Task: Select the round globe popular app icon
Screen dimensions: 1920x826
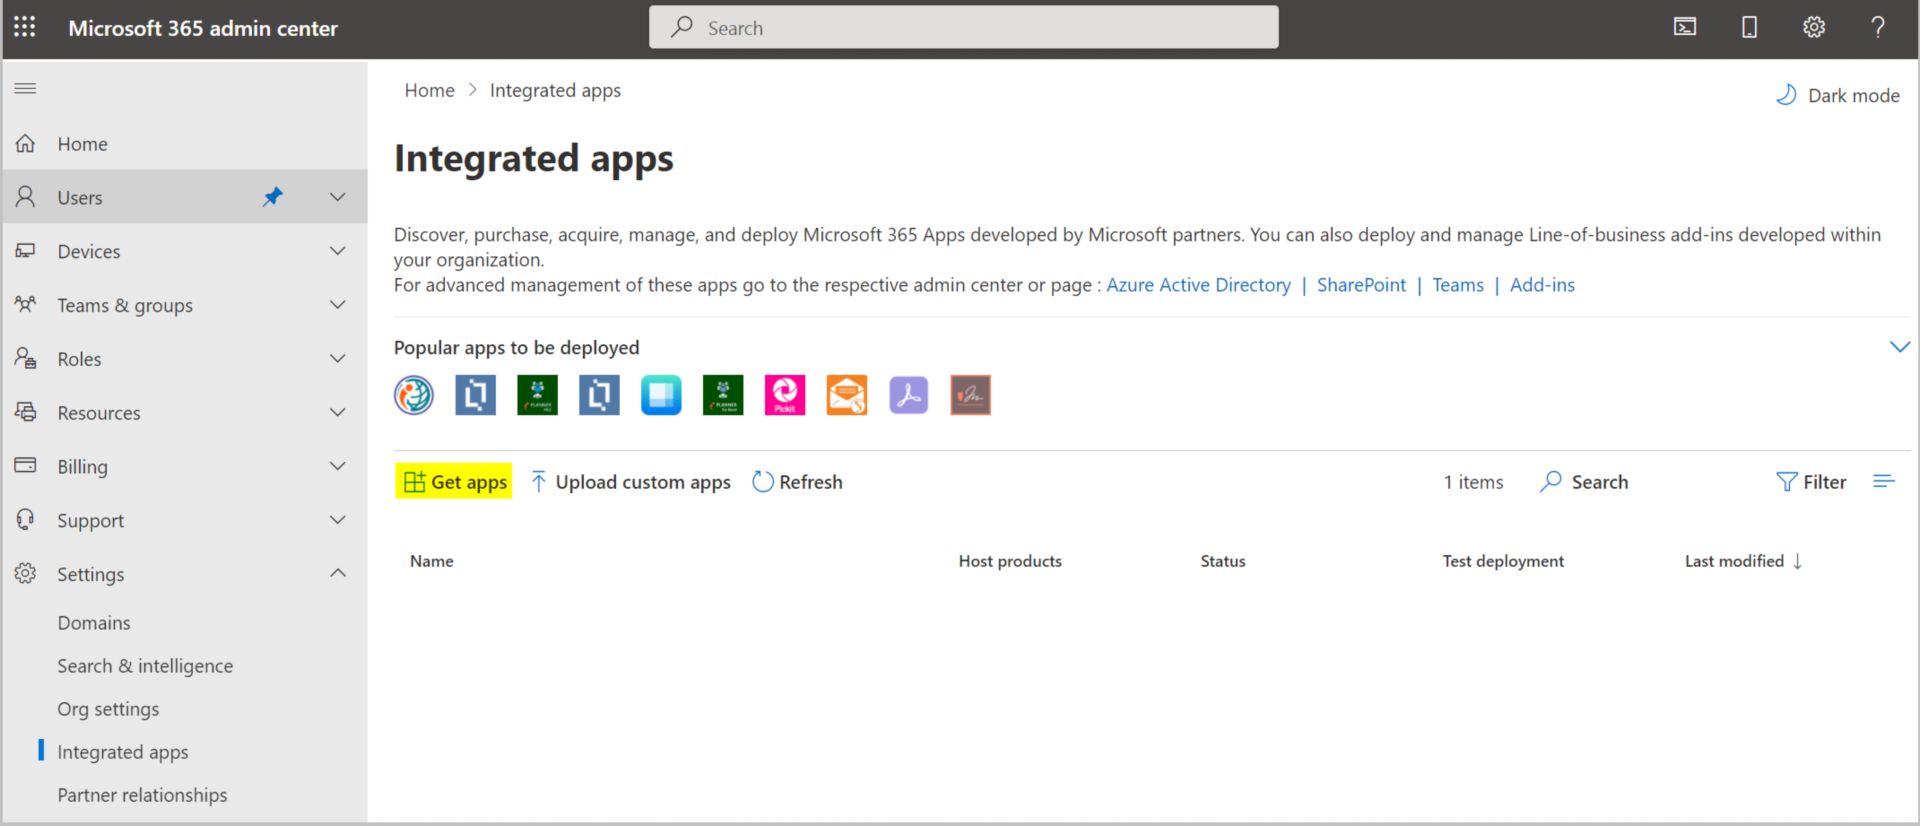Action: (414, 395)
